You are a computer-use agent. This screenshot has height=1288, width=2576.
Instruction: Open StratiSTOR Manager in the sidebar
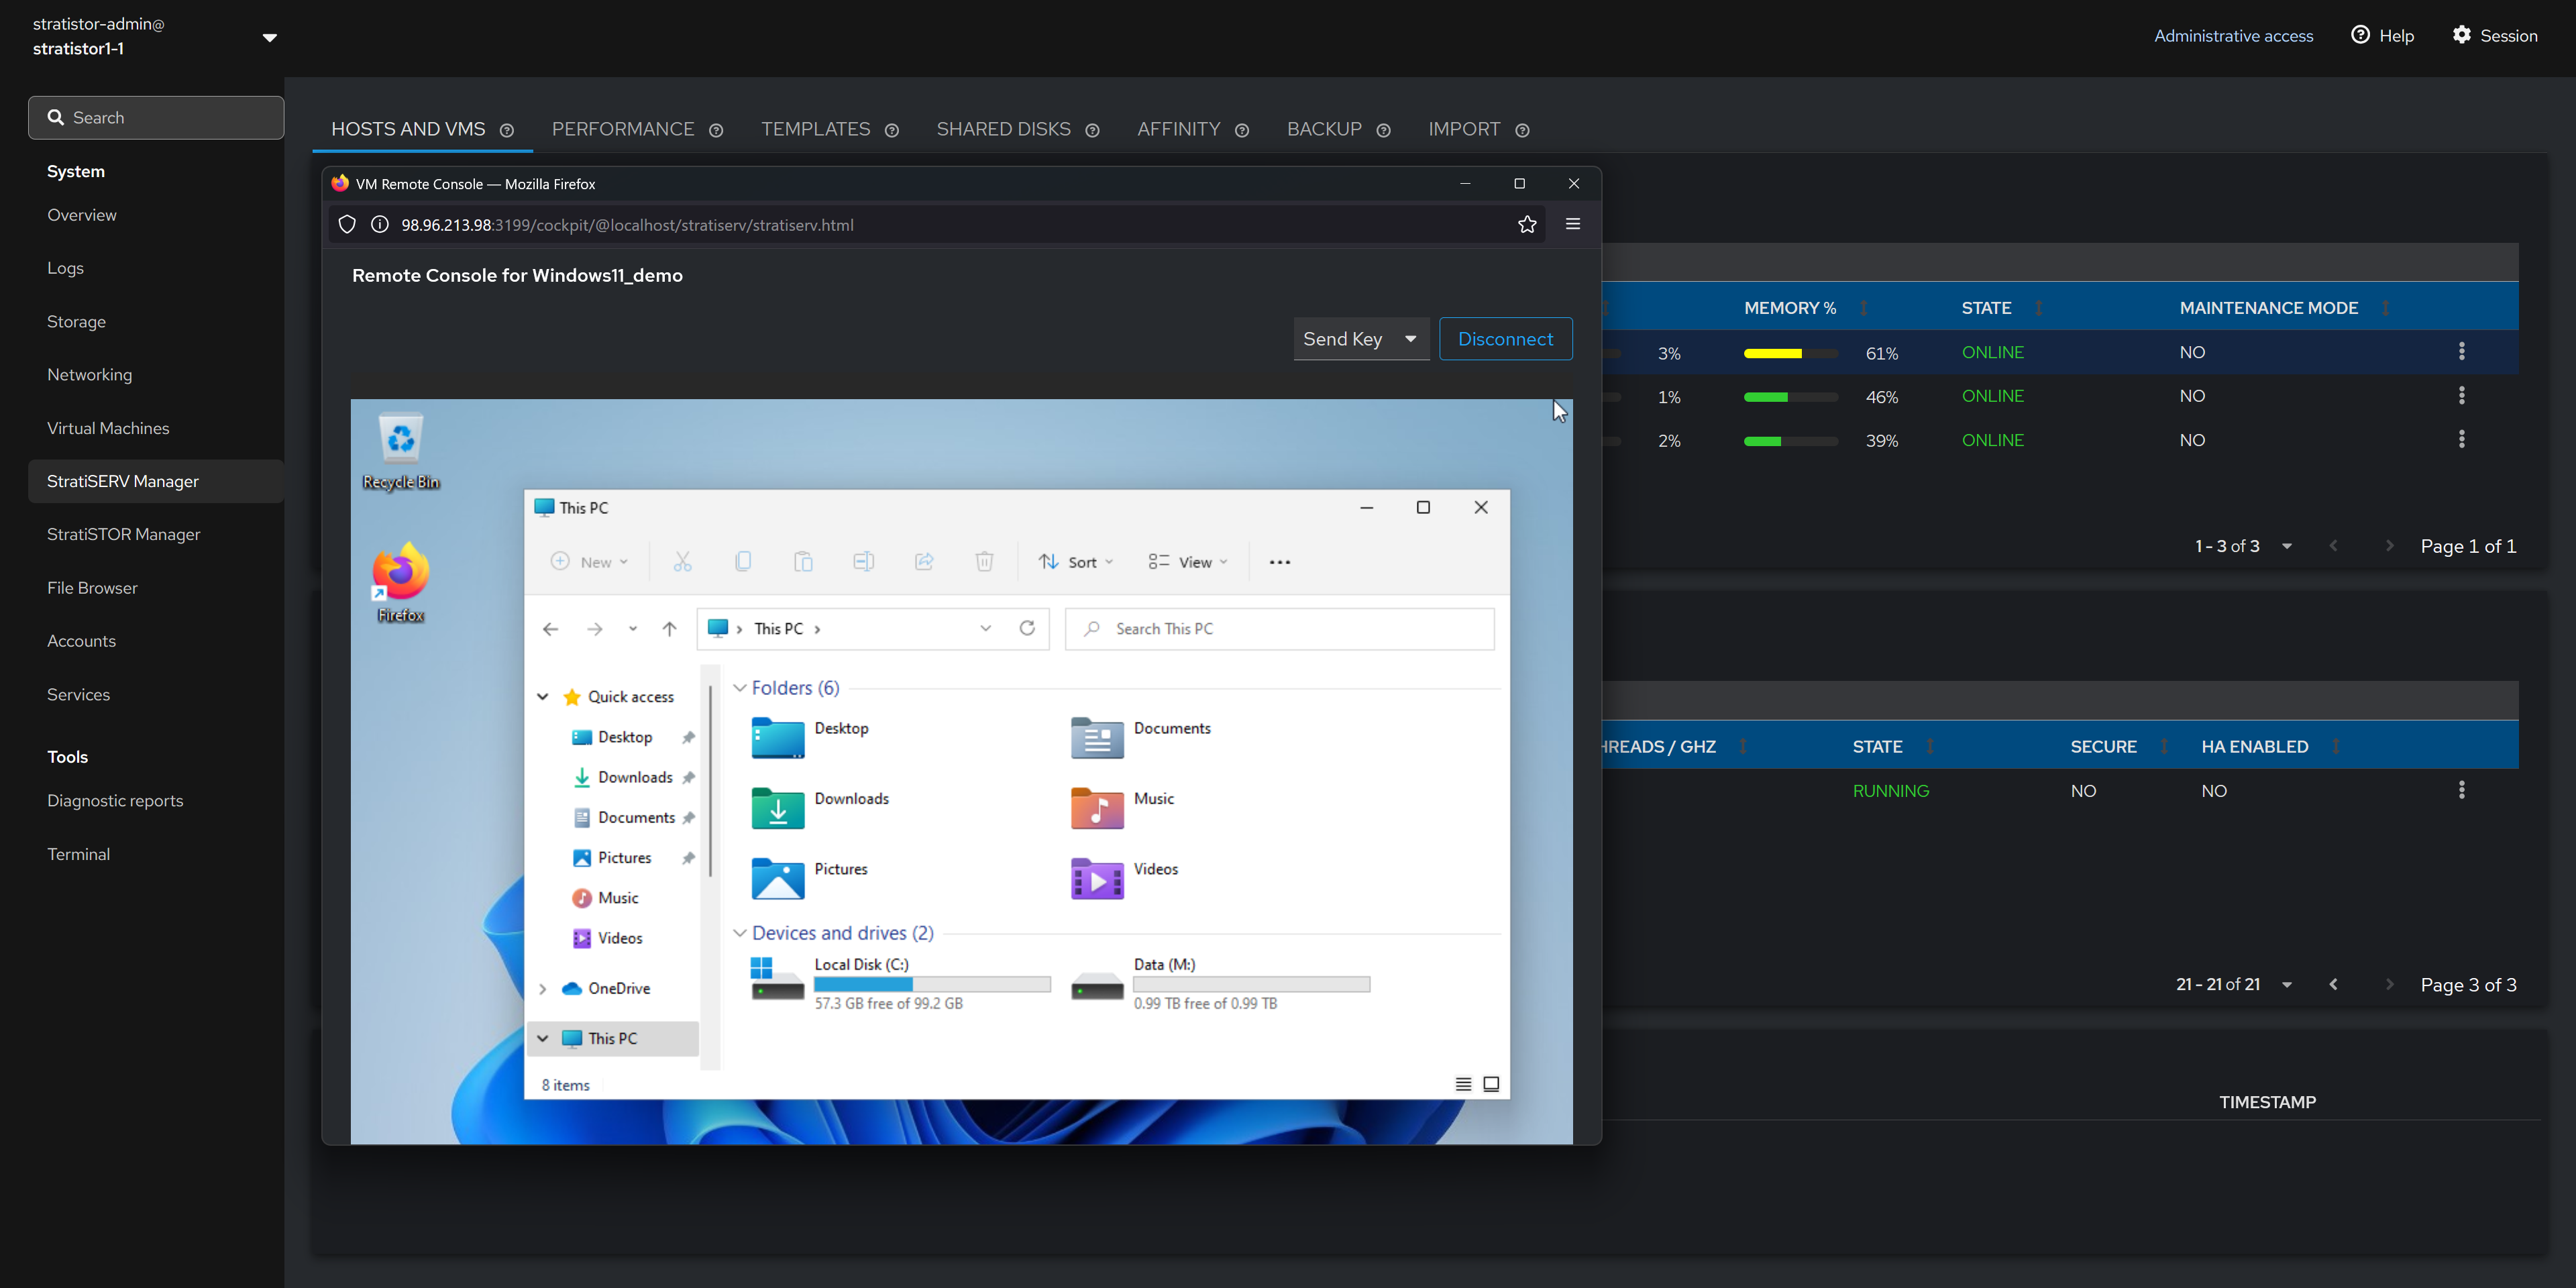(123, 534)
